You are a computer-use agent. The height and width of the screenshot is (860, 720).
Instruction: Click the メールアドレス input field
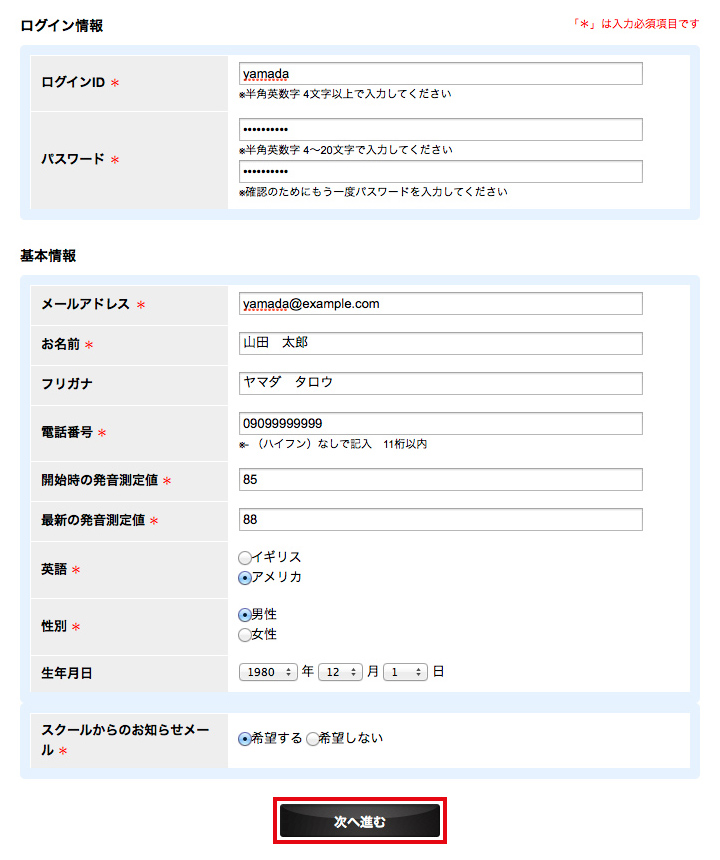440,304
